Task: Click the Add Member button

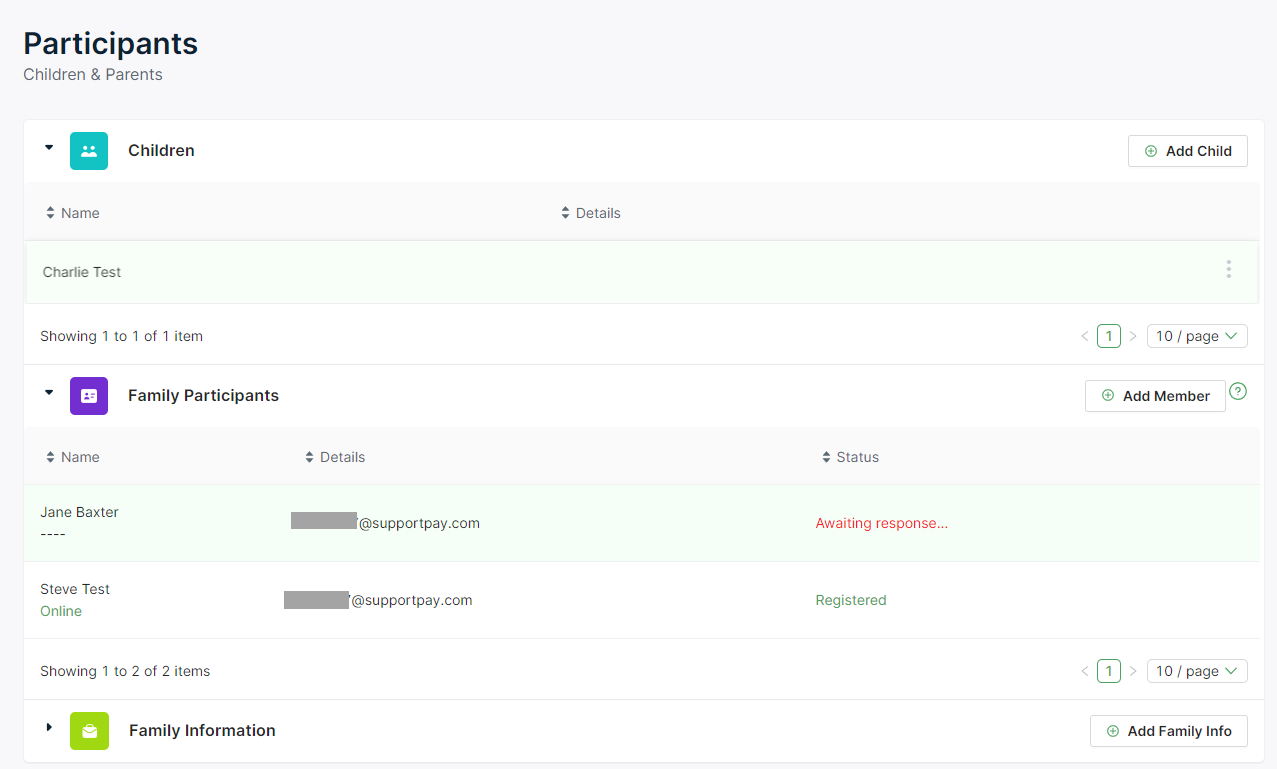Action: (1155, 396)
